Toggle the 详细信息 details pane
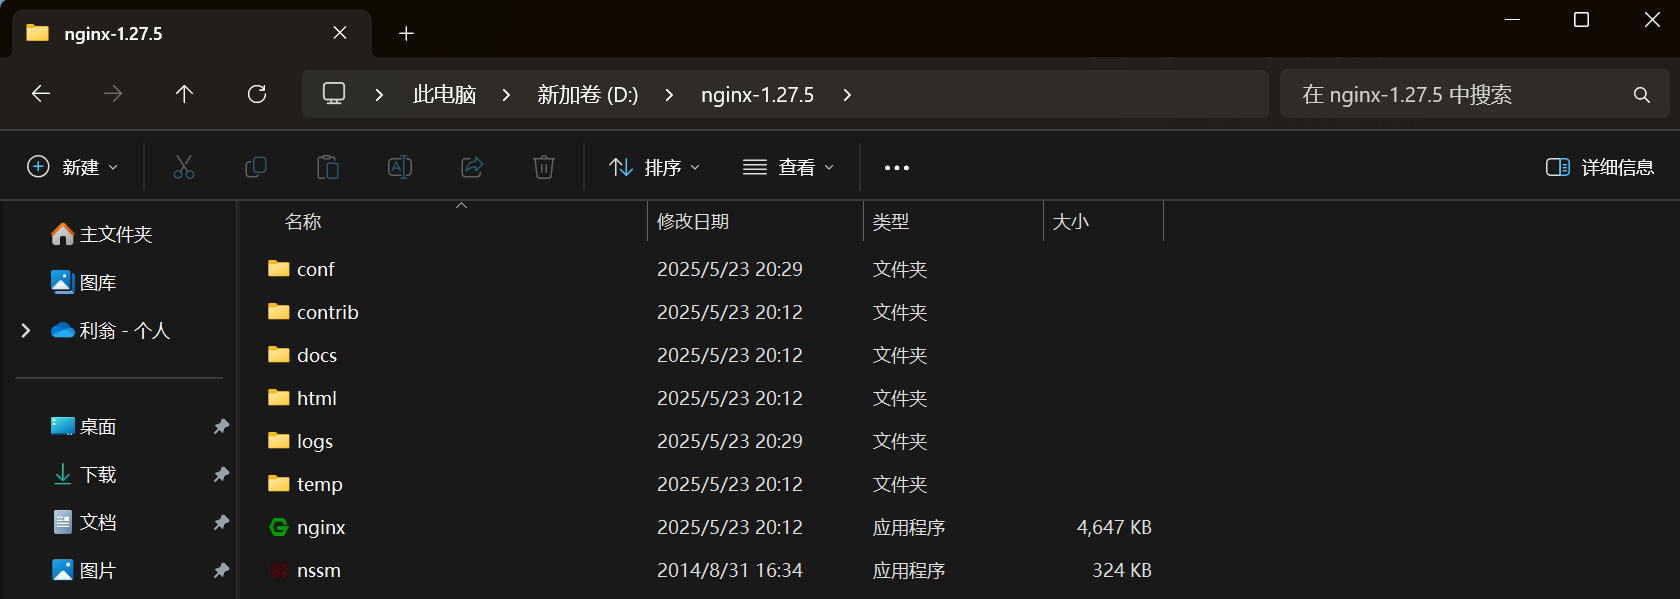1680x599 pixels. click(x=1600, y=167)
